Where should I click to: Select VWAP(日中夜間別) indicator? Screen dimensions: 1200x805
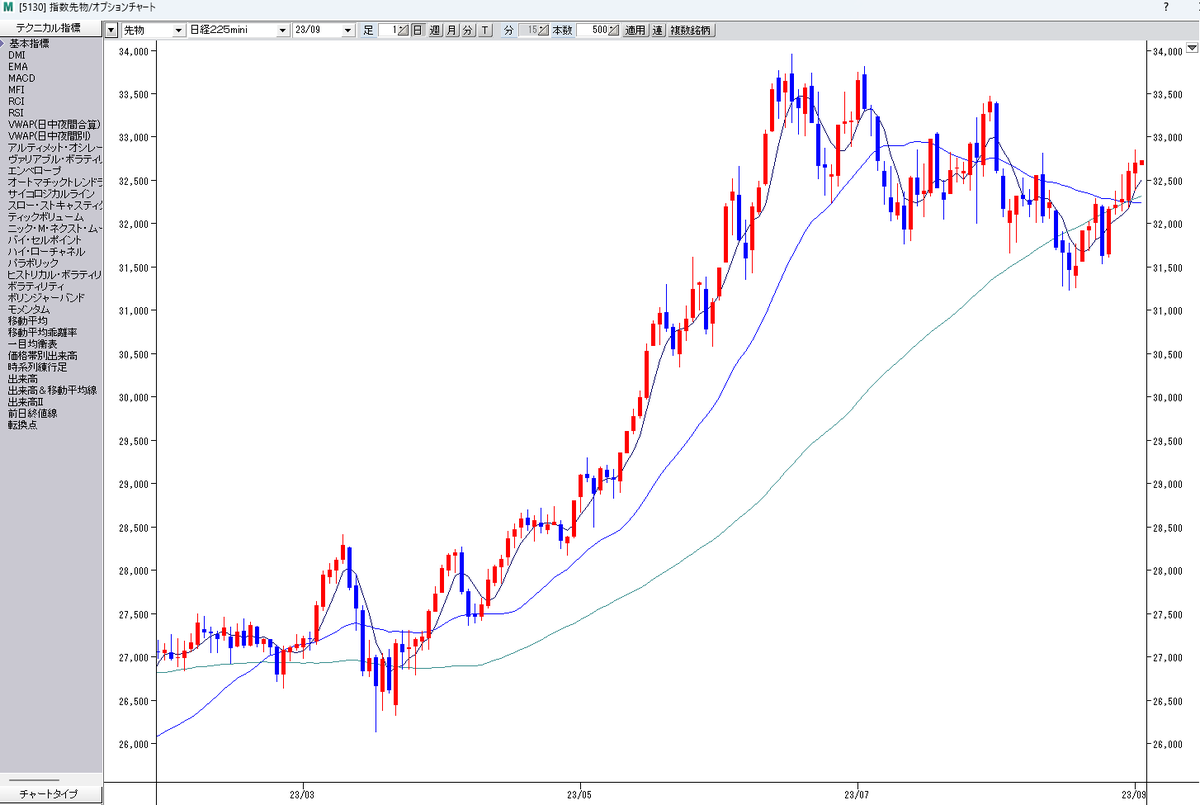[47, 136]
